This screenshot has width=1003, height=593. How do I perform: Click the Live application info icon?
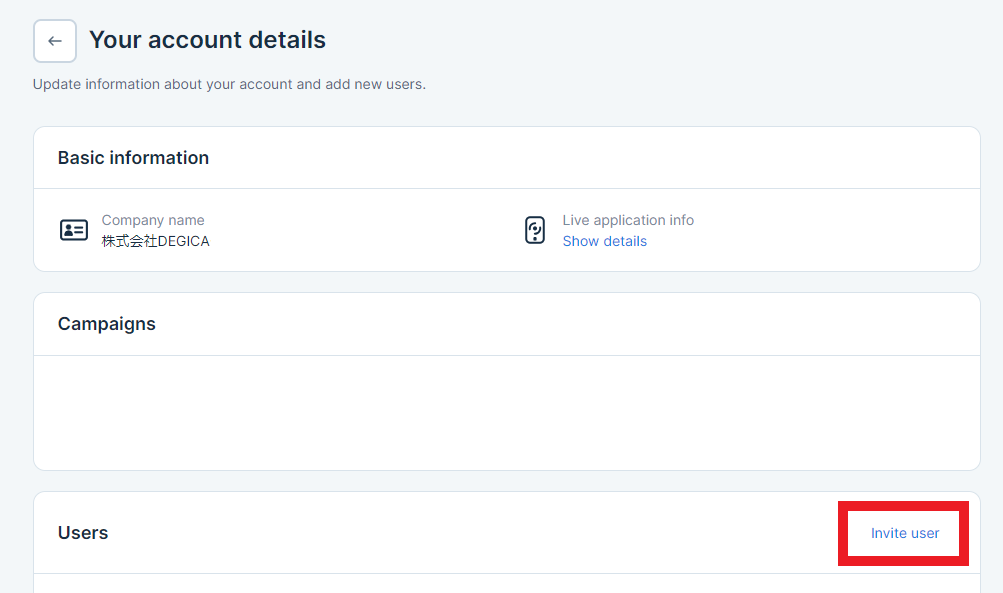pyautogui.click(x=535, y=230)
